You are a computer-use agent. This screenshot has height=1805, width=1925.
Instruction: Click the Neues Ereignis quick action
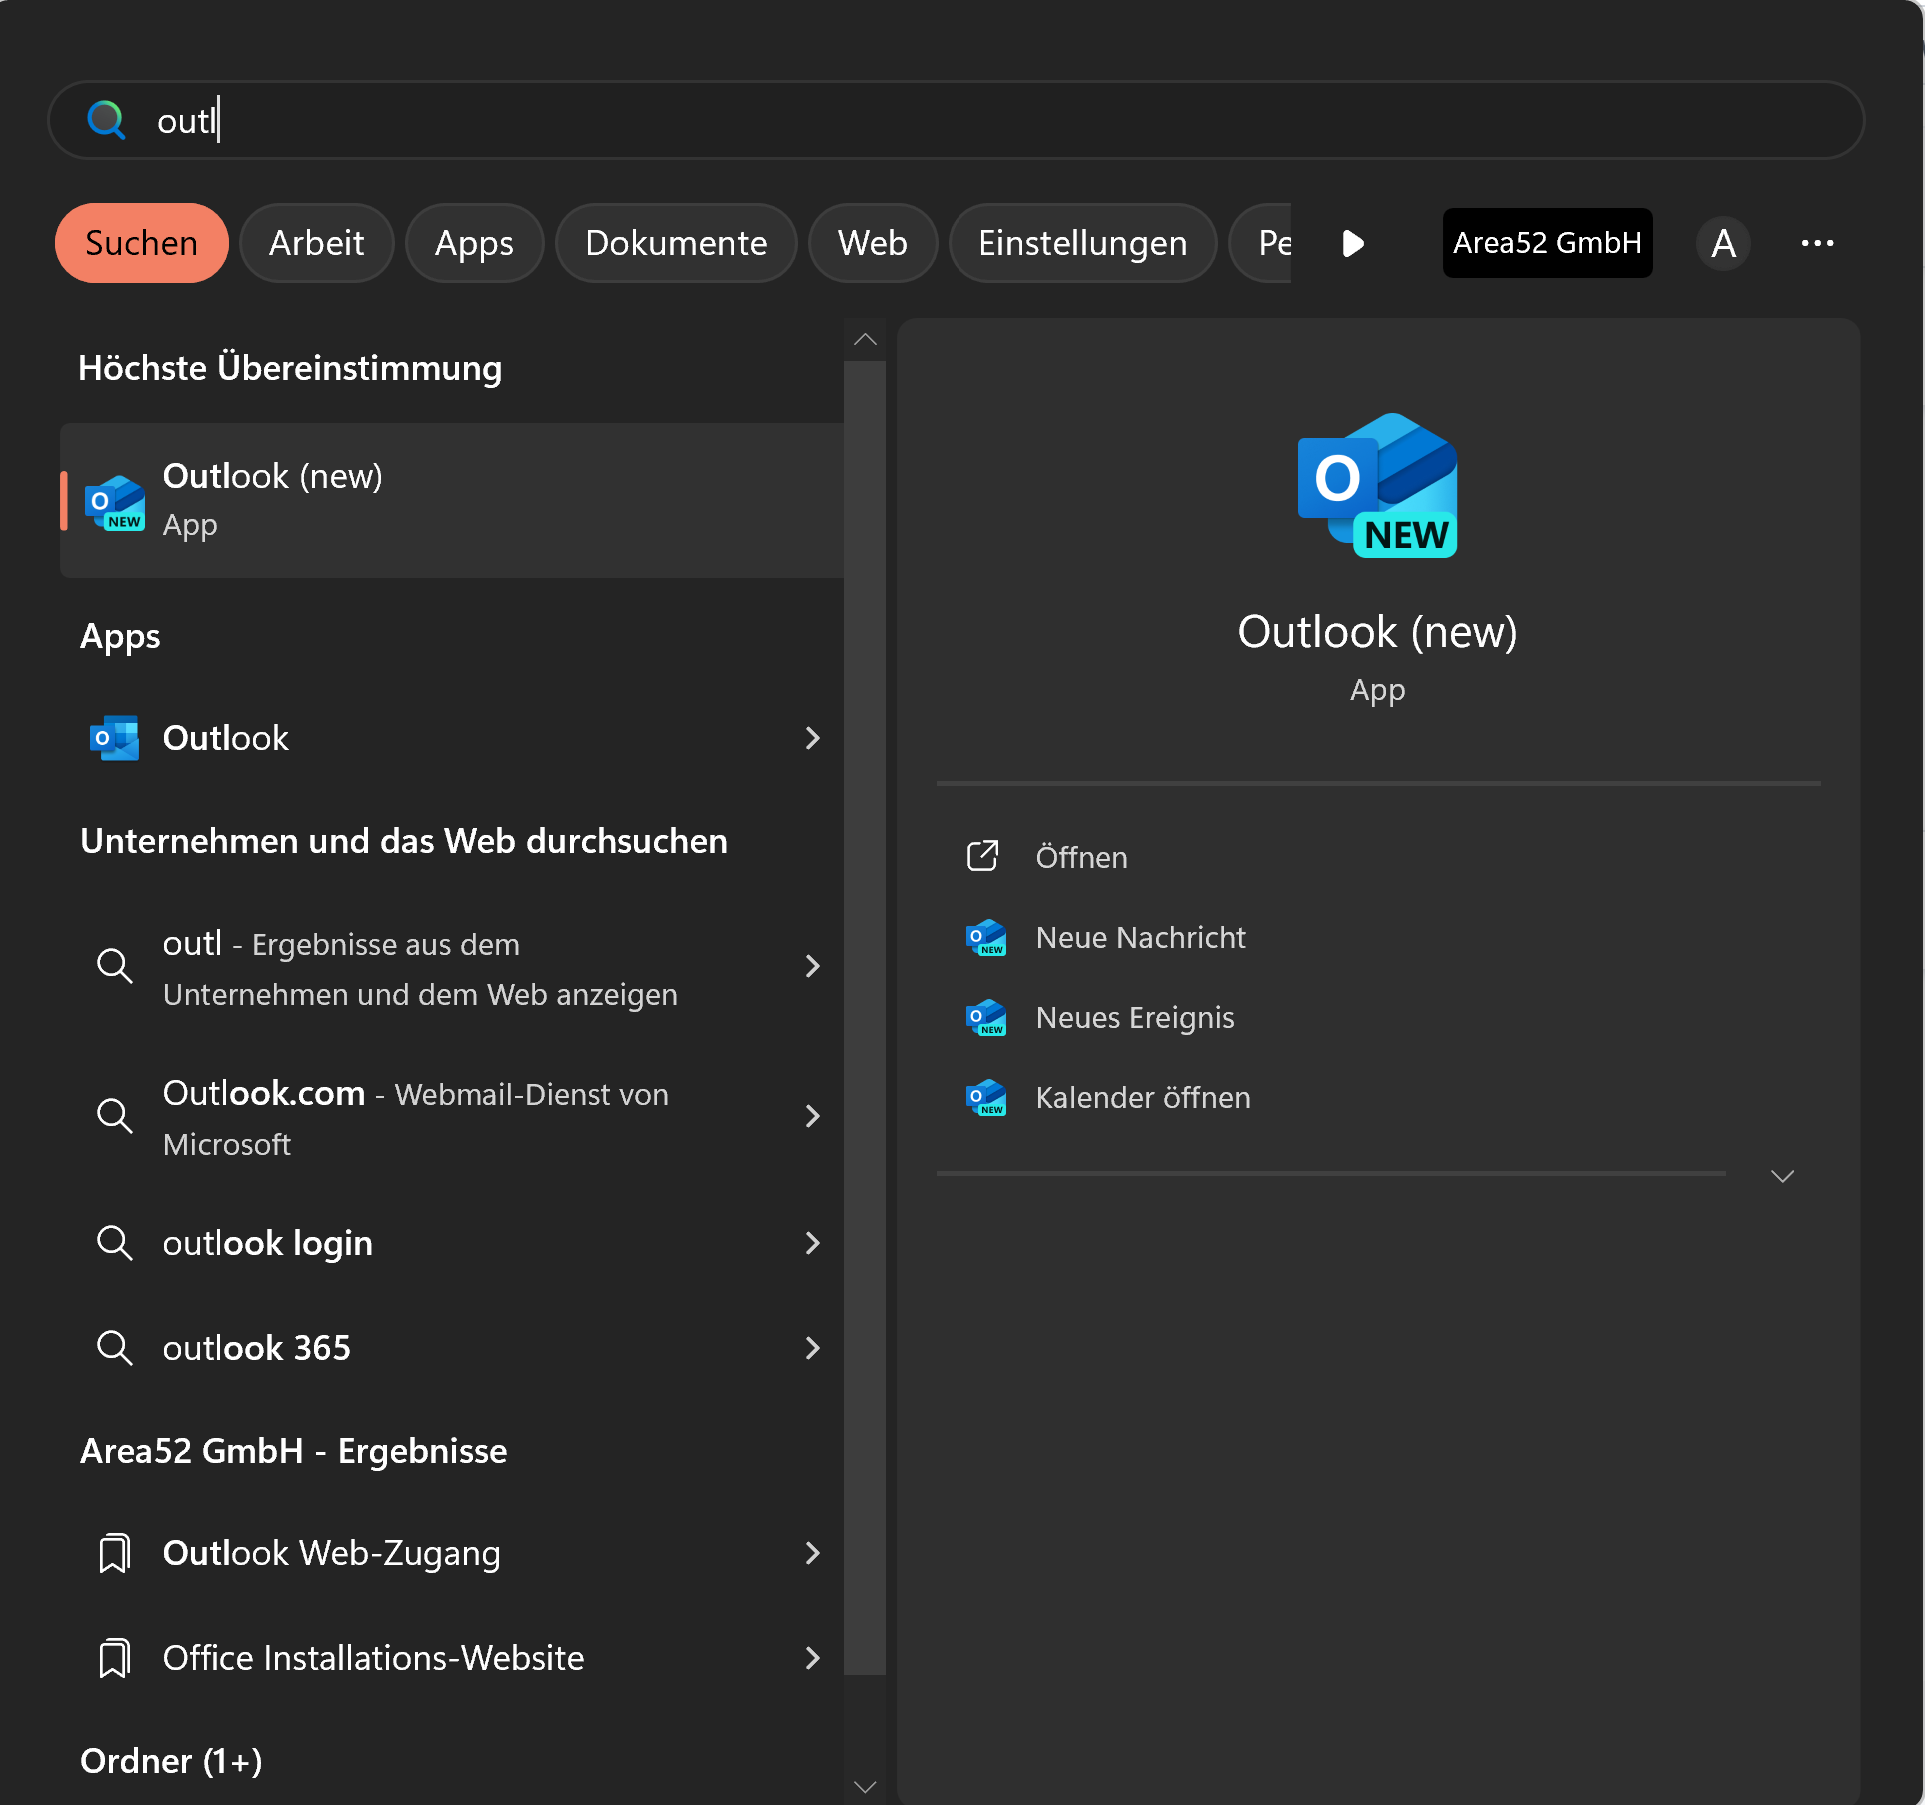[x=1134, y=1018]
